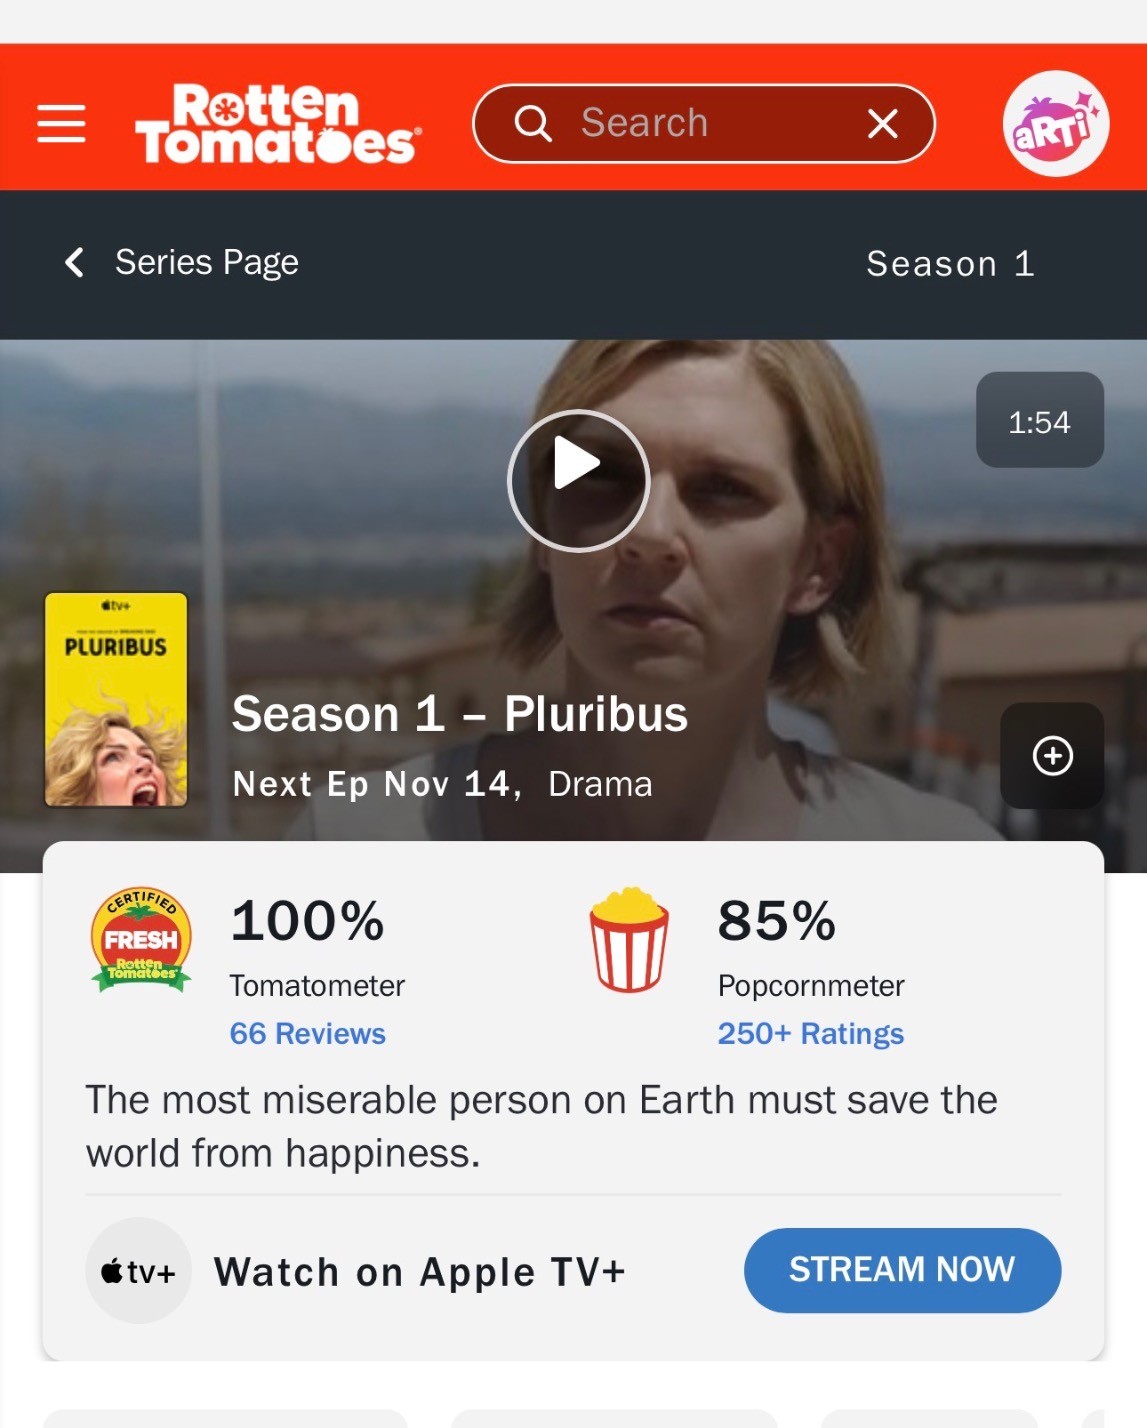Open the 66 Reviews link
Viewport: 1147px width, 1428px height.
(307, 1034)
